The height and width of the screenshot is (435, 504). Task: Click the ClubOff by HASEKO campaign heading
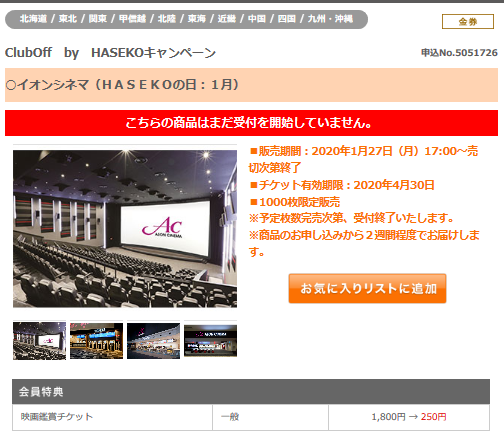(x=110, y=53)
